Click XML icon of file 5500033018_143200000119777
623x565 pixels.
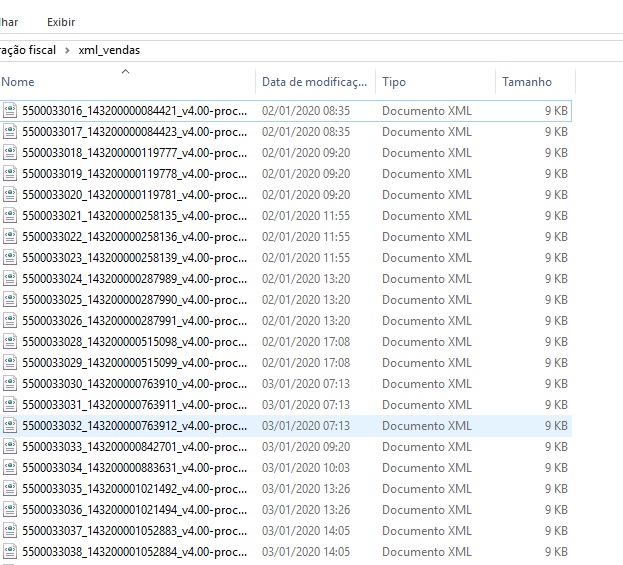(x=10, y=153)
